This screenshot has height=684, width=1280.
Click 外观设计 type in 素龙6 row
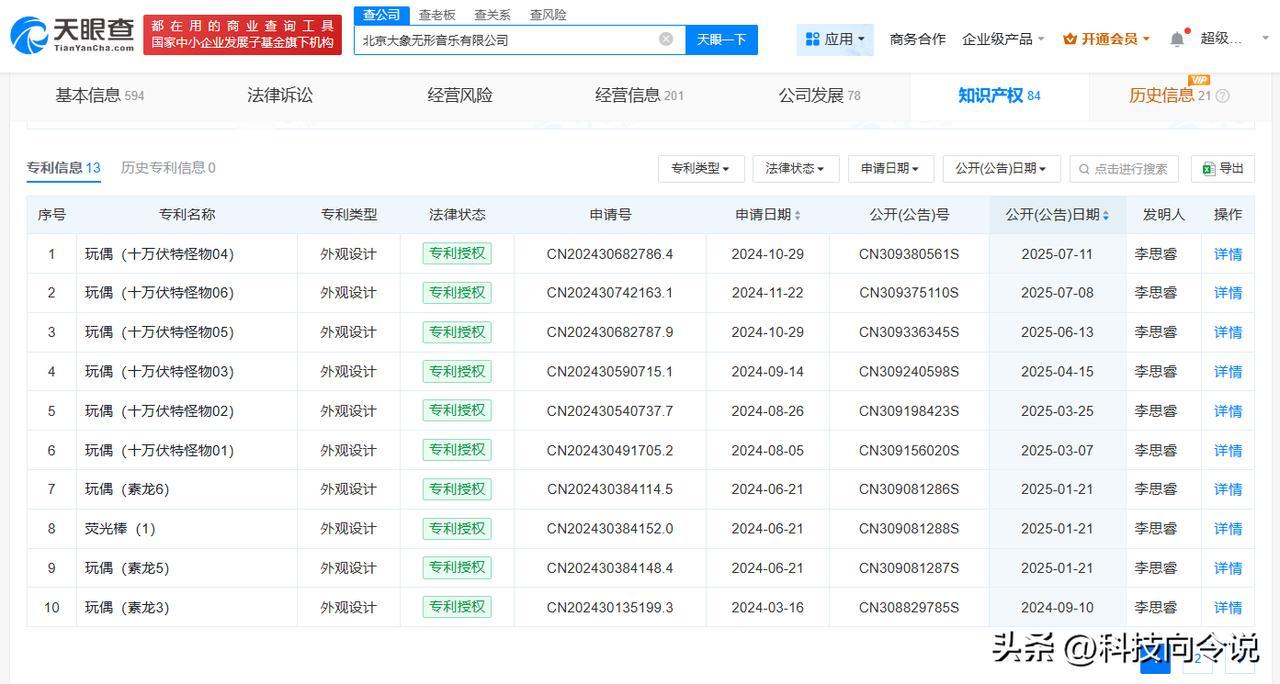[x=348, y=489]
